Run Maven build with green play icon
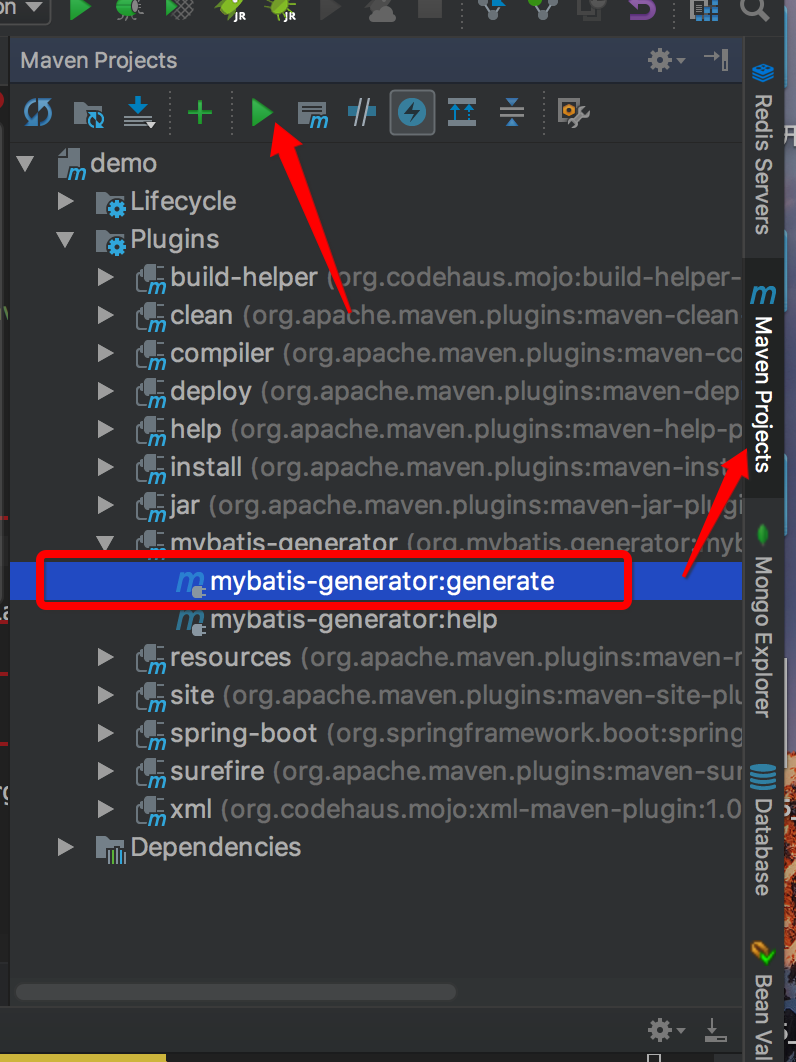The height and width of the screenshot is (1062, 796). tap(262, 113)
